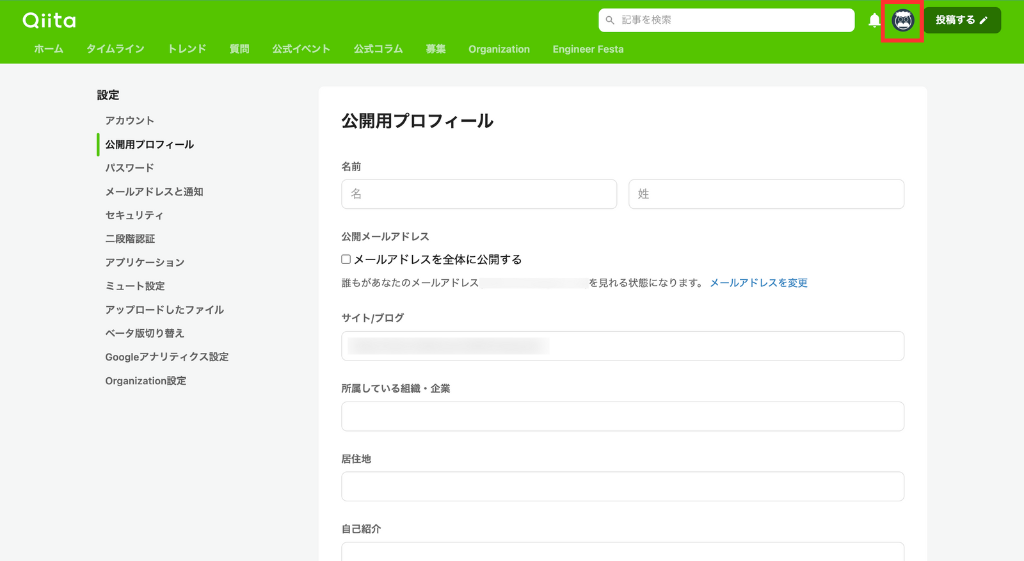The width and height of the screenshot is (1024, 561).
Task: Open the notifications bell
Action: tap(874, 20)
